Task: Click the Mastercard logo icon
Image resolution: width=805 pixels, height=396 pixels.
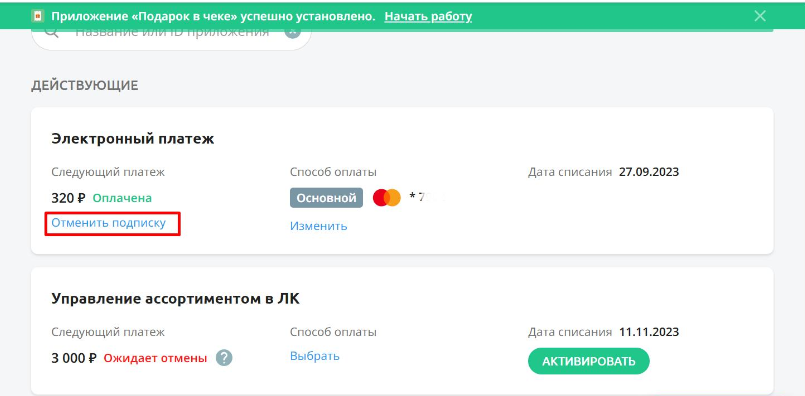Action: click(387, 198)
